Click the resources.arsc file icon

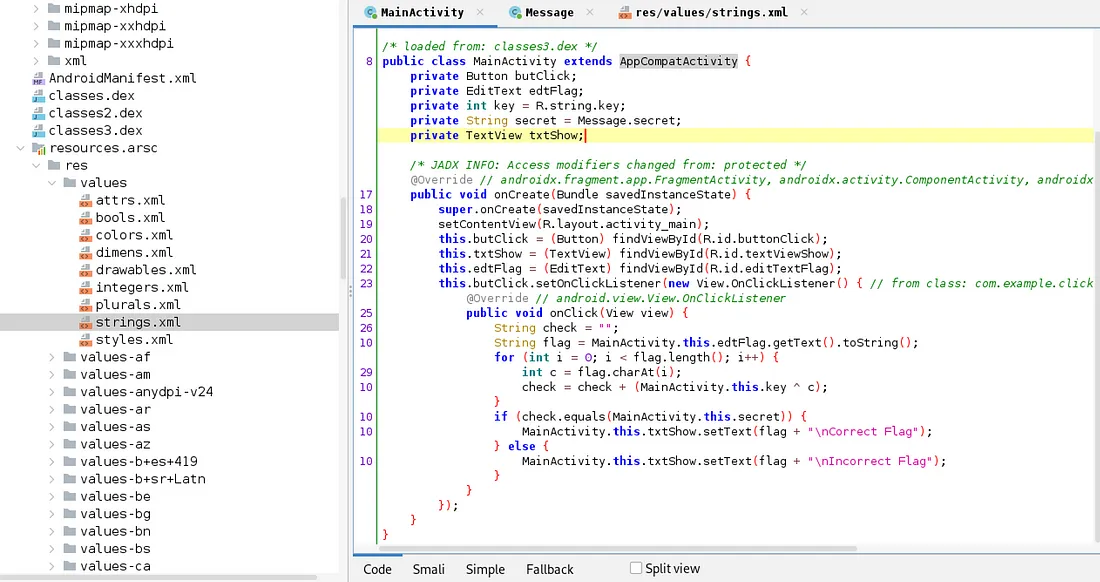[x=39, y=149]
